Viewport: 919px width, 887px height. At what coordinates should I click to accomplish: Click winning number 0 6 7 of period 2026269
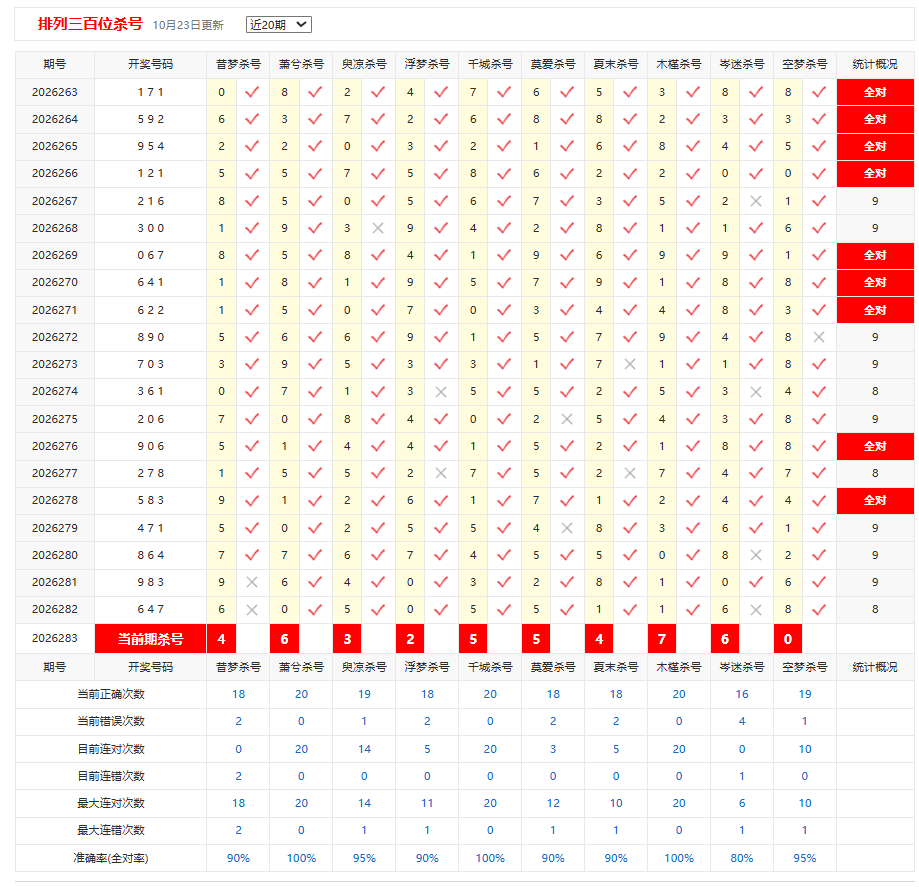coord(151,255)
